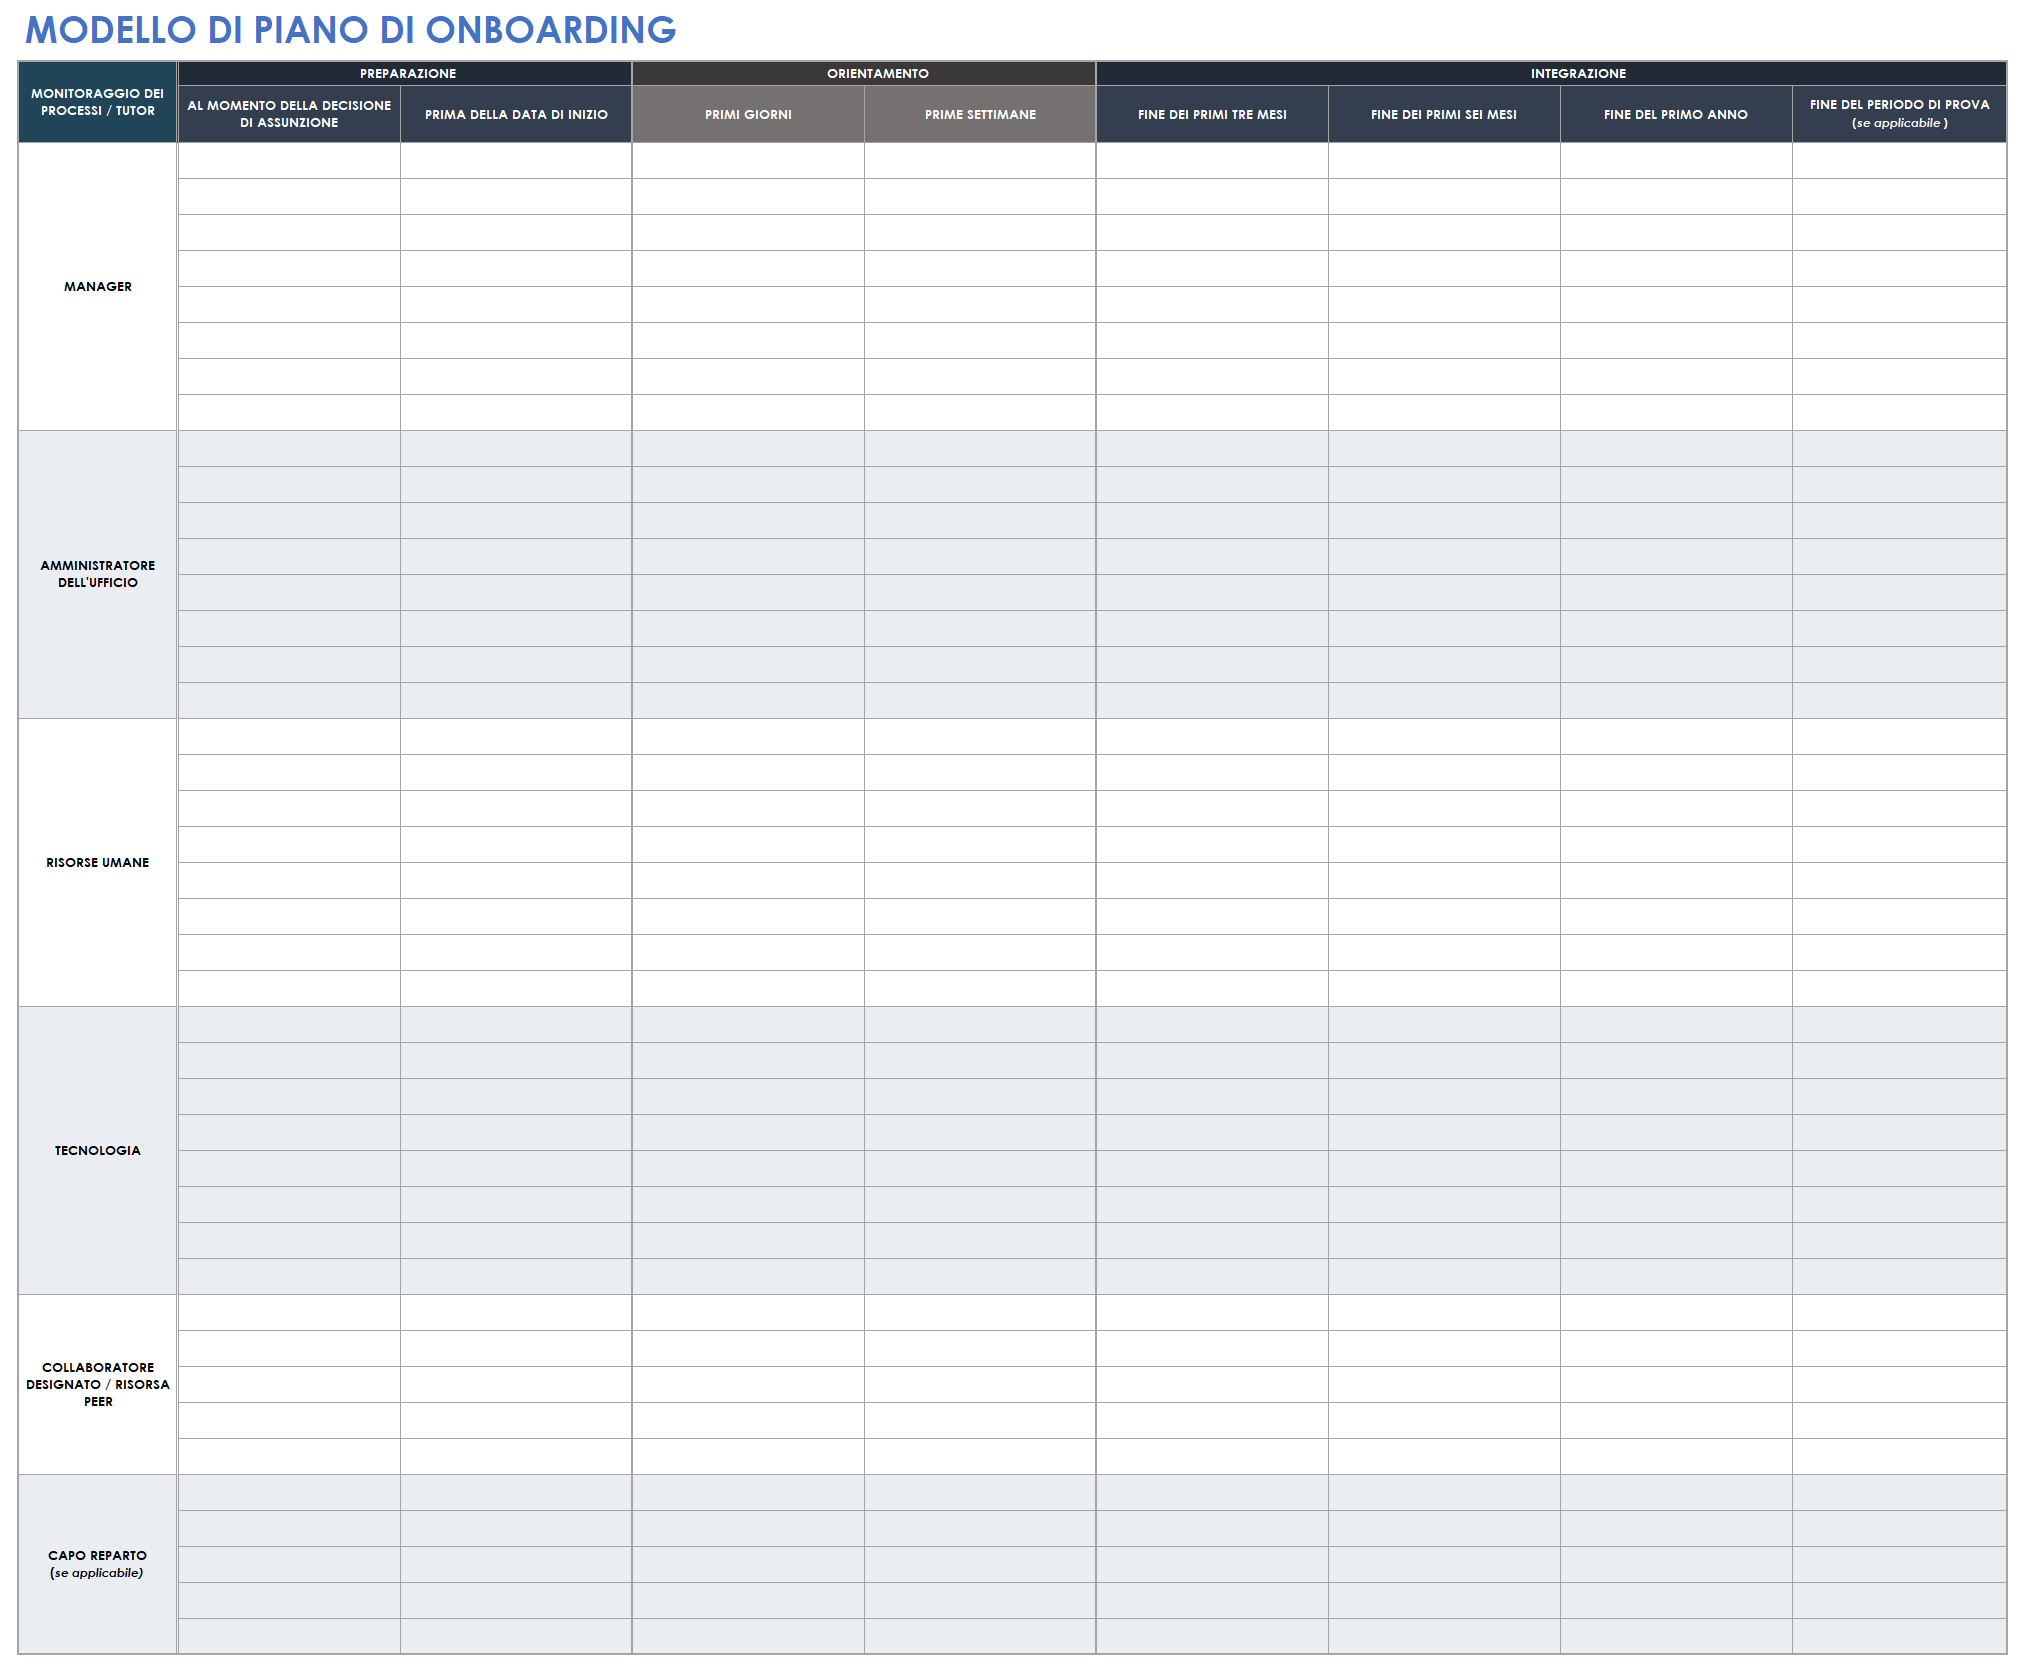Click 'FINE DEL PRIMO ANNO' column header
The width and height of the screenshot is (2026, 1666).
pyautogui.click(x=1676, y=114)
